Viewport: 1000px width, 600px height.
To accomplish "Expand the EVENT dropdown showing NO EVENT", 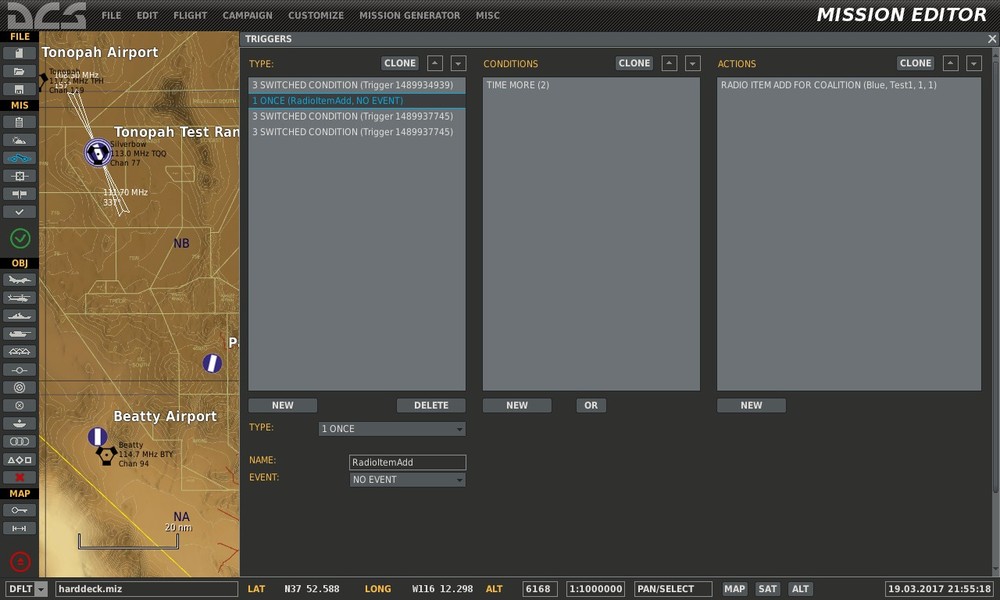I will tap(407, 480).
